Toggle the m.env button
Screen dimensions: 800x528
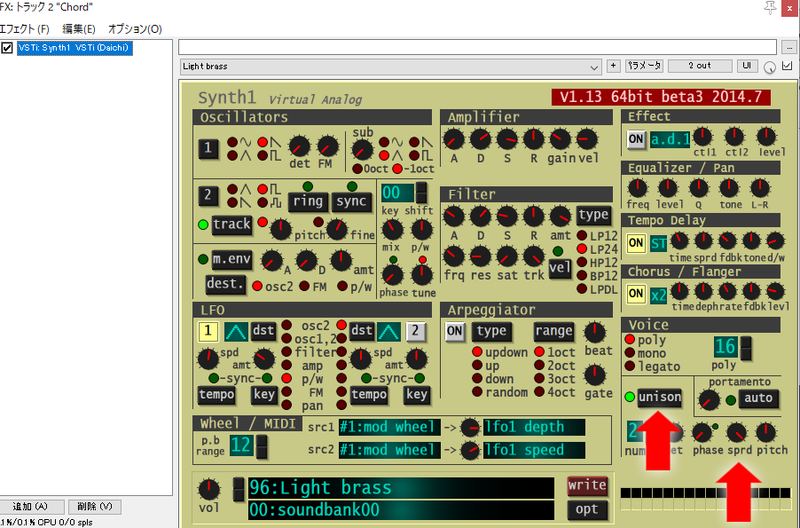(232, 259)
